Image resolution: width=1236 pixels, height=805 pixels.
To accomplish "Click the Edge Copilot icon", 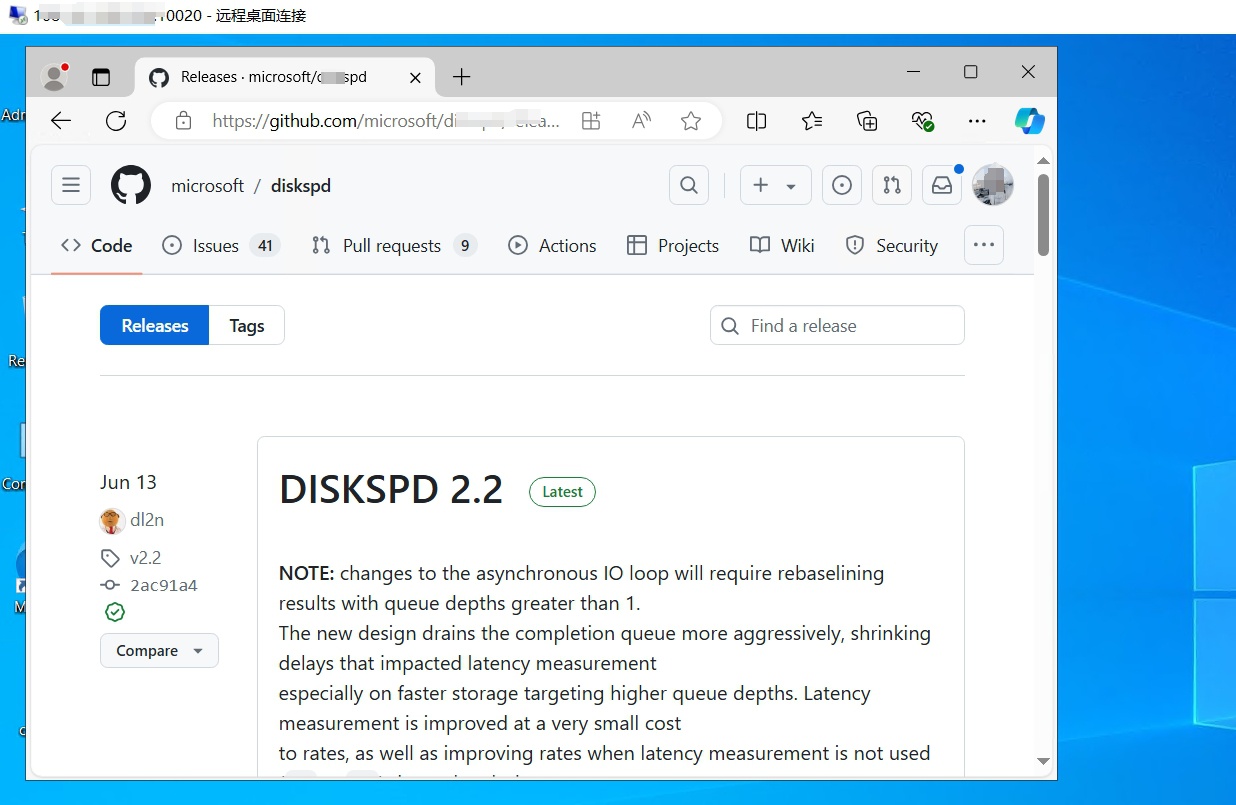I will [x=1029, y=121].
